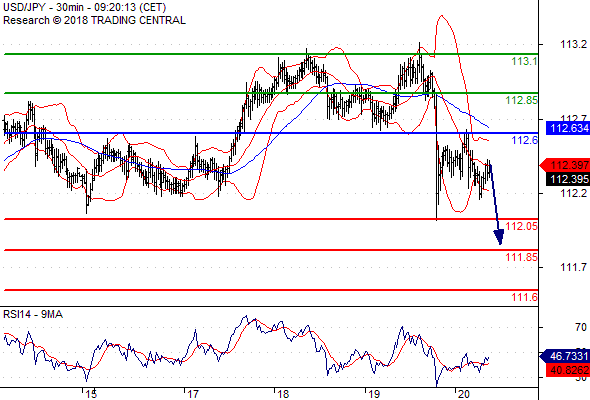This screenshot has height=400, width=590.
Task: Click the blue 112.6 pivot label
Action: tap(525, 140)
